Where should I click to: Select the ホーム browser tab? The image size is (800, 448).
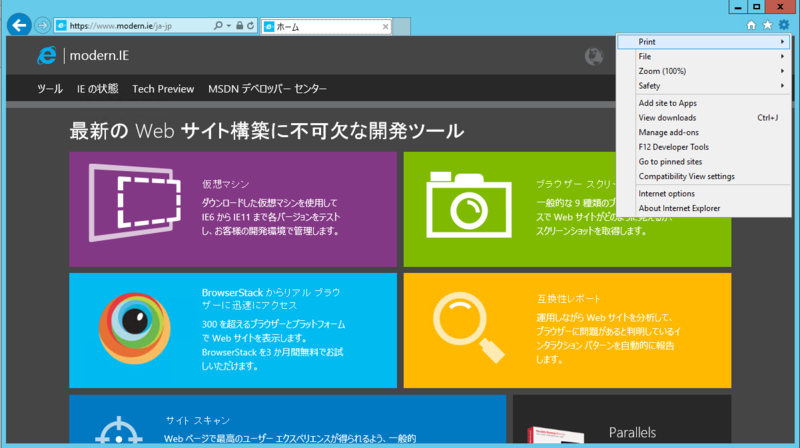coord(326,27)
